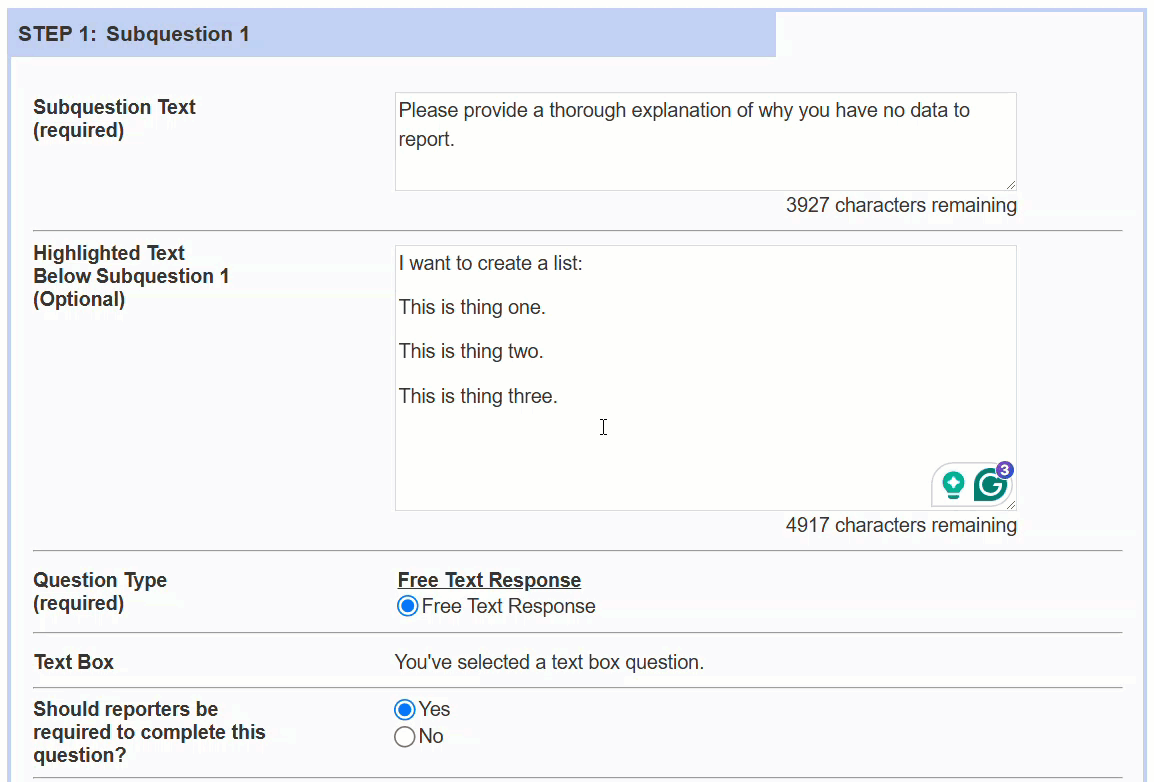Click the '3927 characters remaining' counter
1154x782 pixels.
point(900,206)
